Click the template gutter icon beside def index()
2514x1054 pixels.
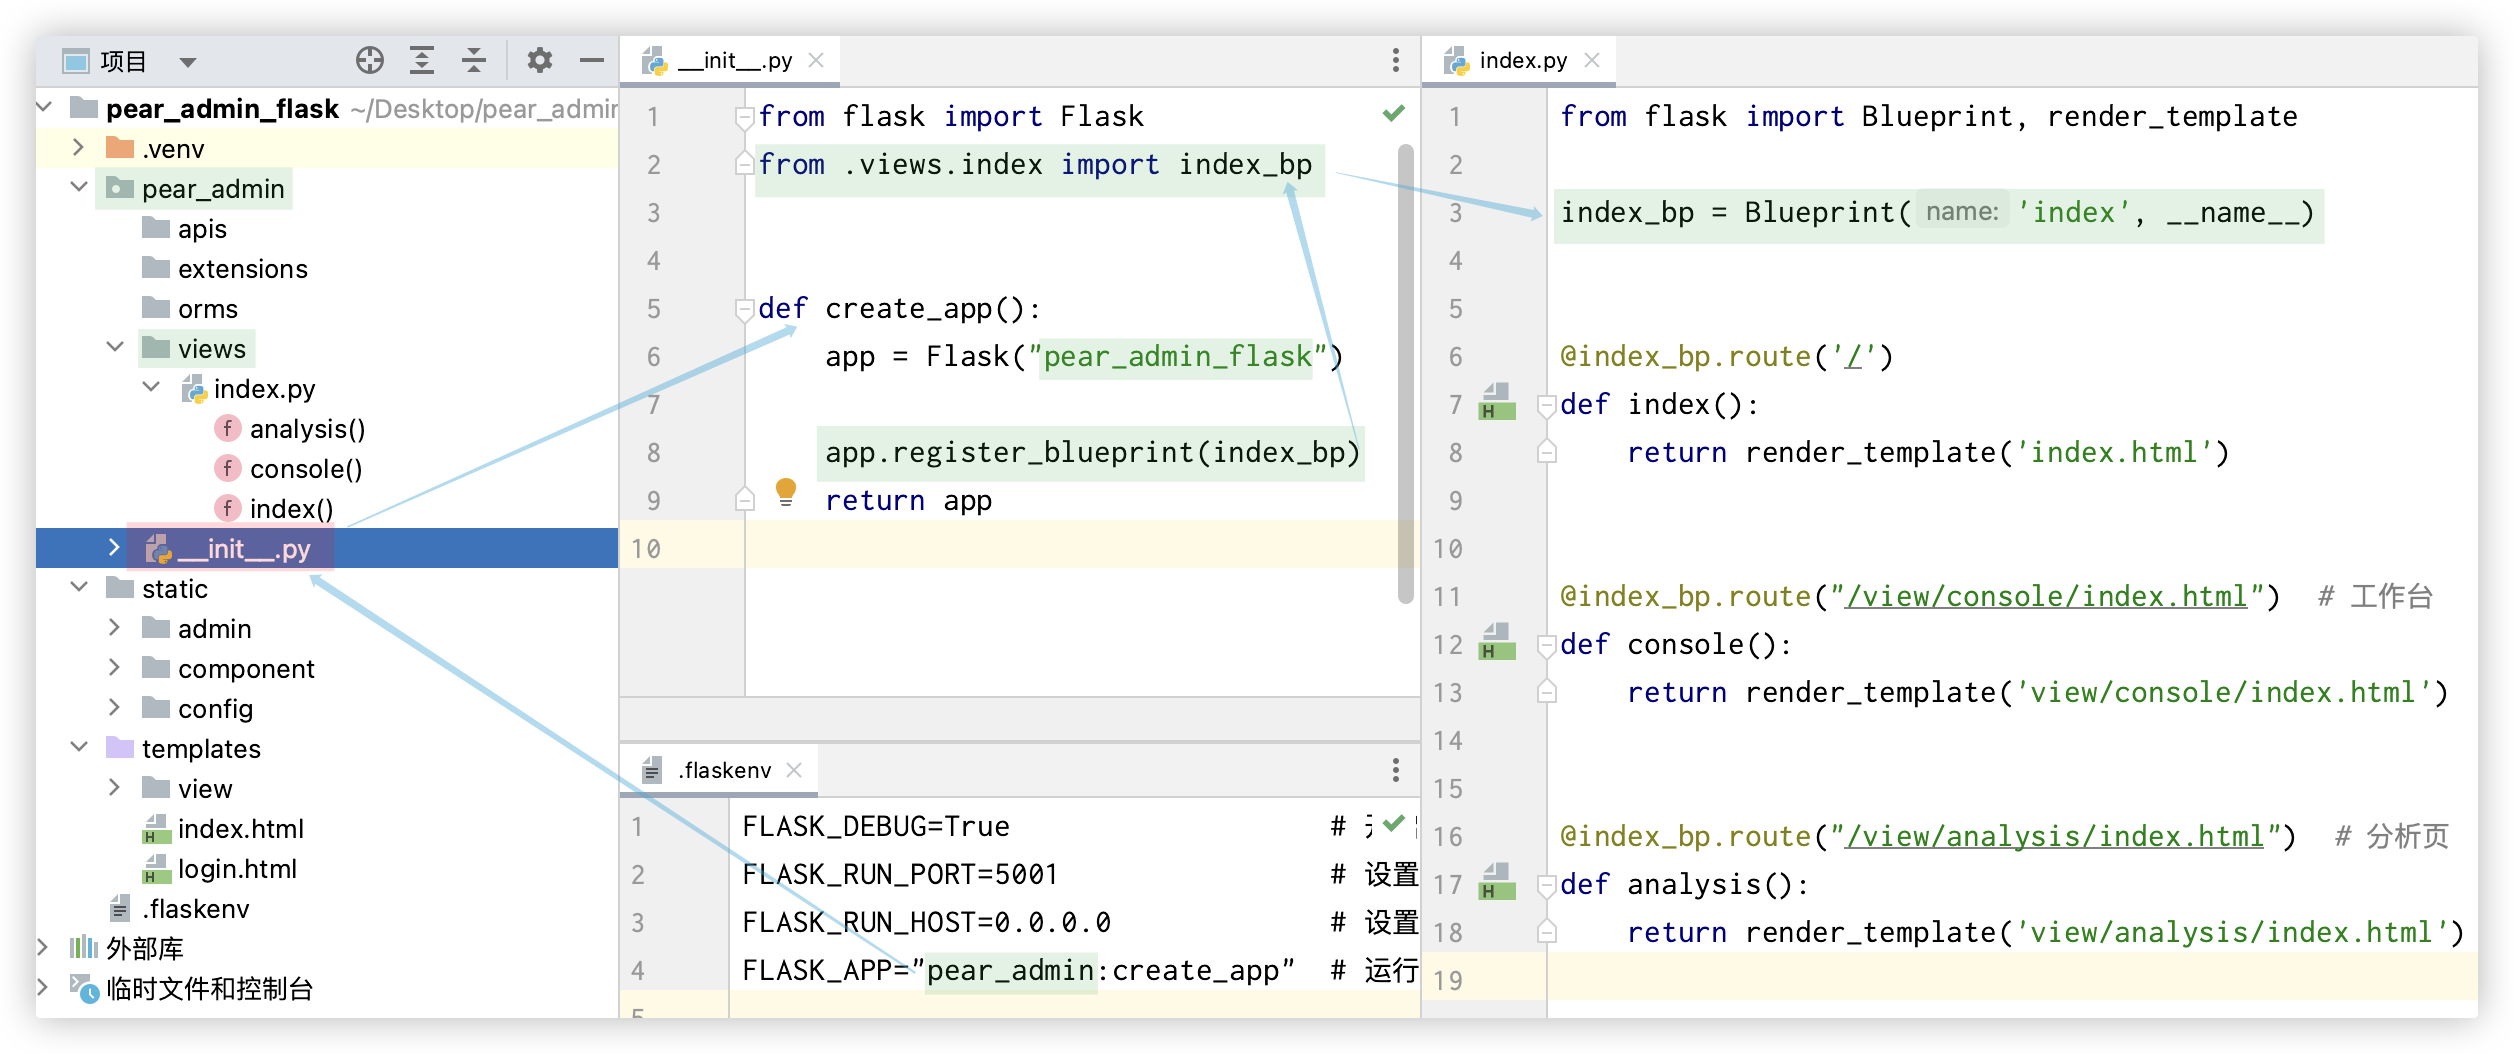coord(1496,403)
